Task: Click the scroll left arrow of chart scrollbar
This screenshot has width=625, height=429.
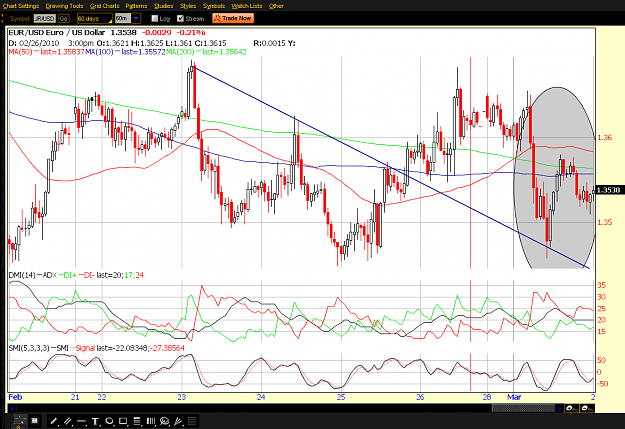Action: pos(12,408)
